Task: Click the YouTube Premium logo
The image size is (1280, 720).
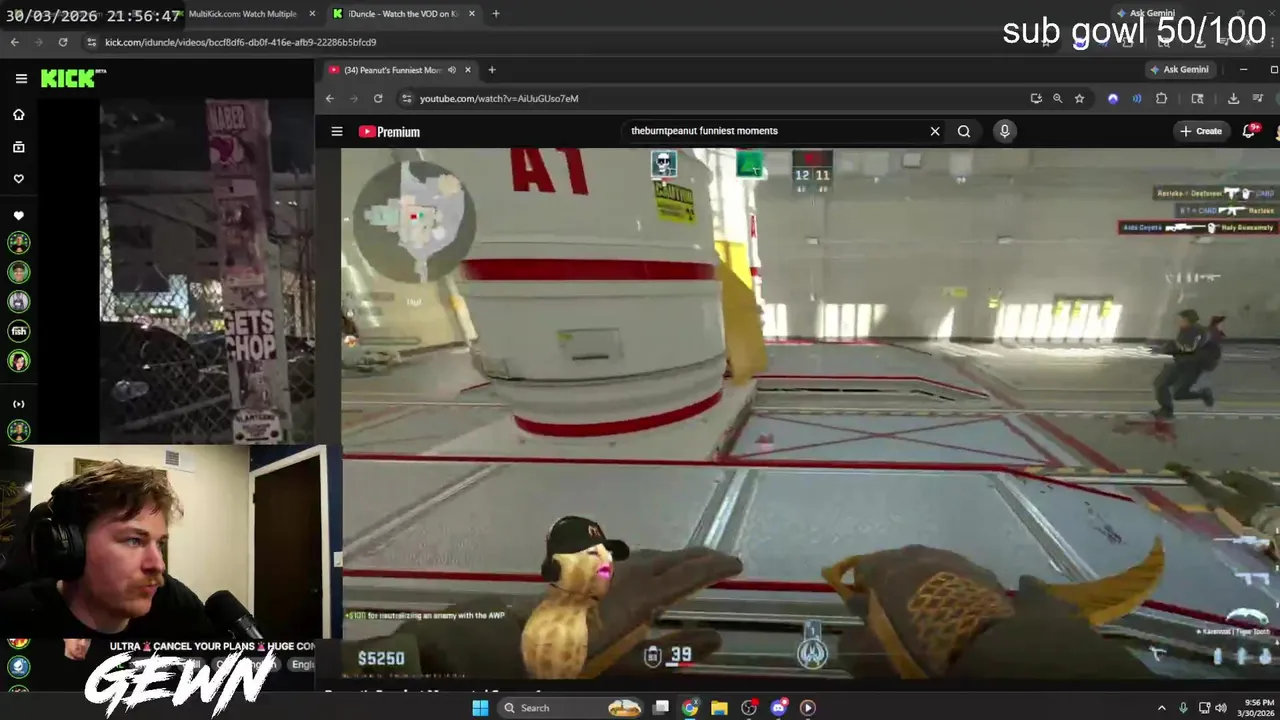Action: click(389, 131)
